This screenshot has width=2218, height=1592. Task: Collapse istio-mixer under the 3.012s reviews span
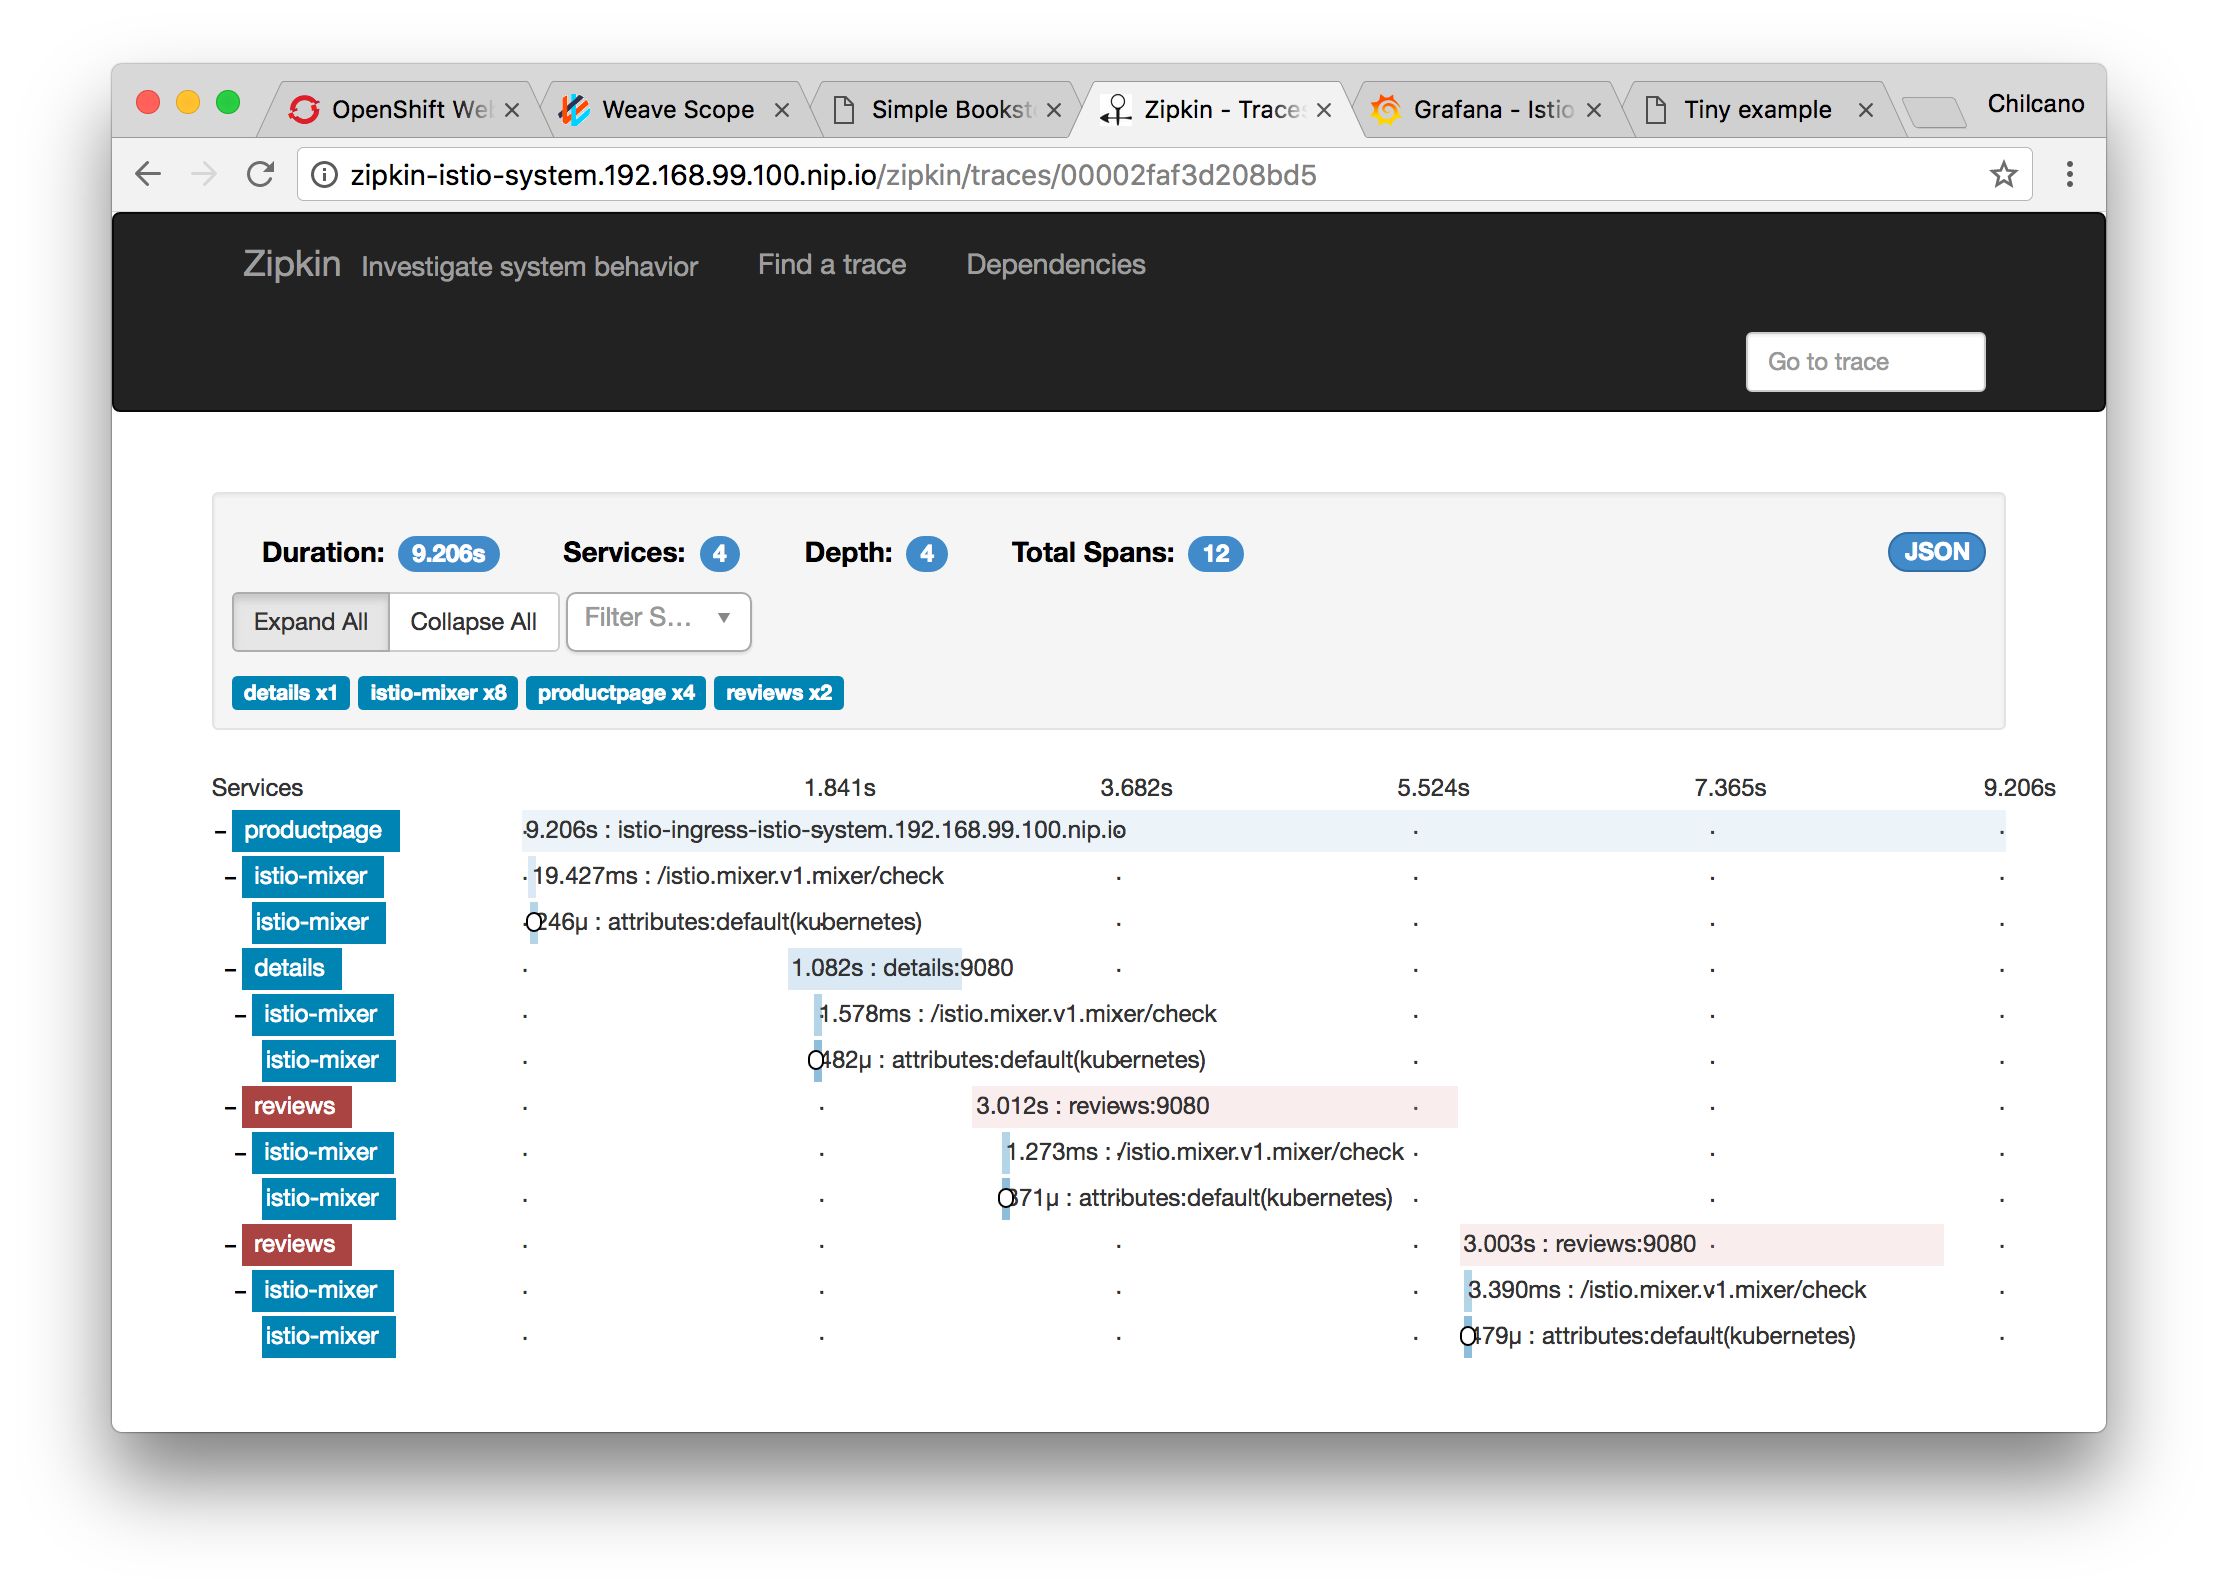point(241,1153)
